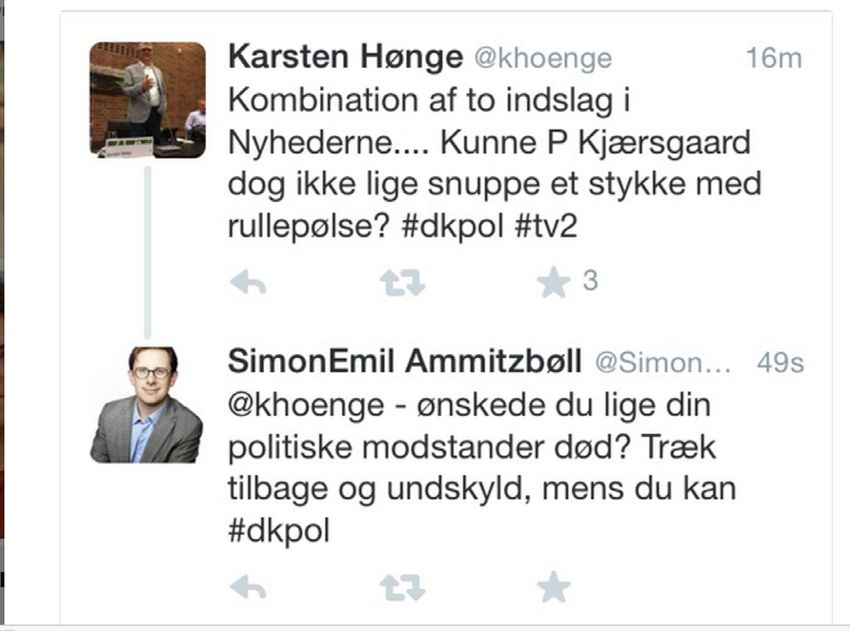Retweet SimonEmil Ammitzbøll's tweet

(x=402, y=588)
